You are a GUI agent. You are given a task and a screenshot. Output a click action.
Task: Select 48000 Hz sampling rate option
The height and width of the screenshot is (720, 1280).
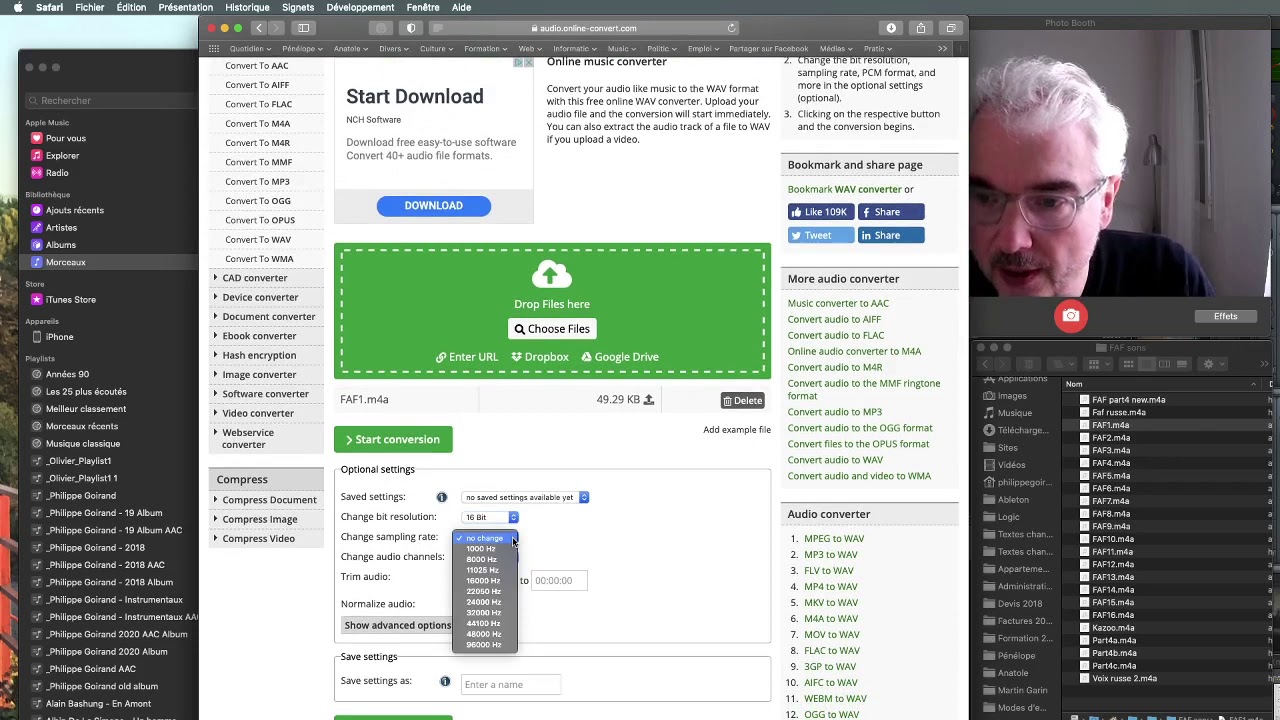click(484, 634)
